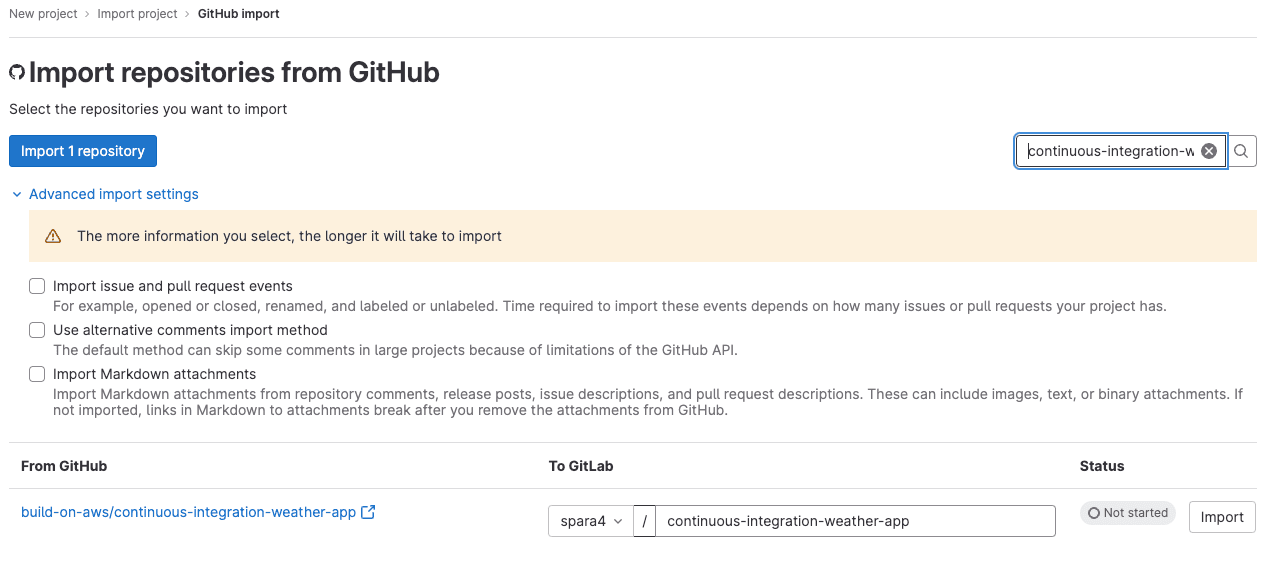
Task: Click Import 1 repository button
Action: [x=83, y=151]
